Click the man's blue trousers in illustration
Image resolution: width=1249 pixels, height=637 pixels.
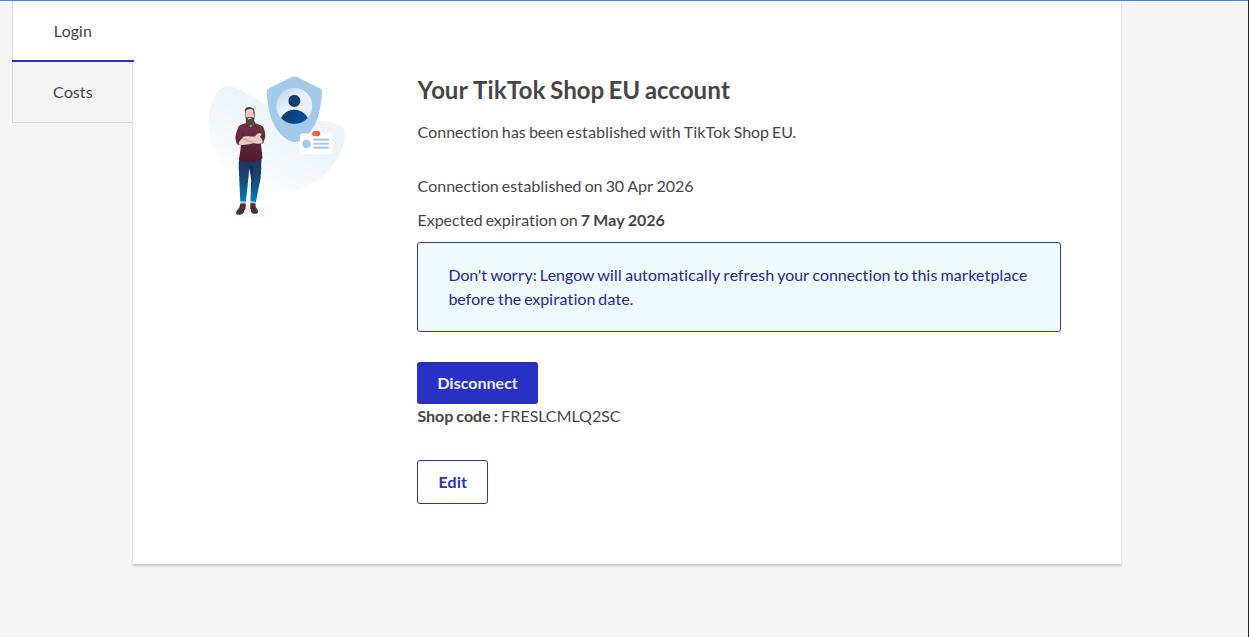tap(249, 182)
